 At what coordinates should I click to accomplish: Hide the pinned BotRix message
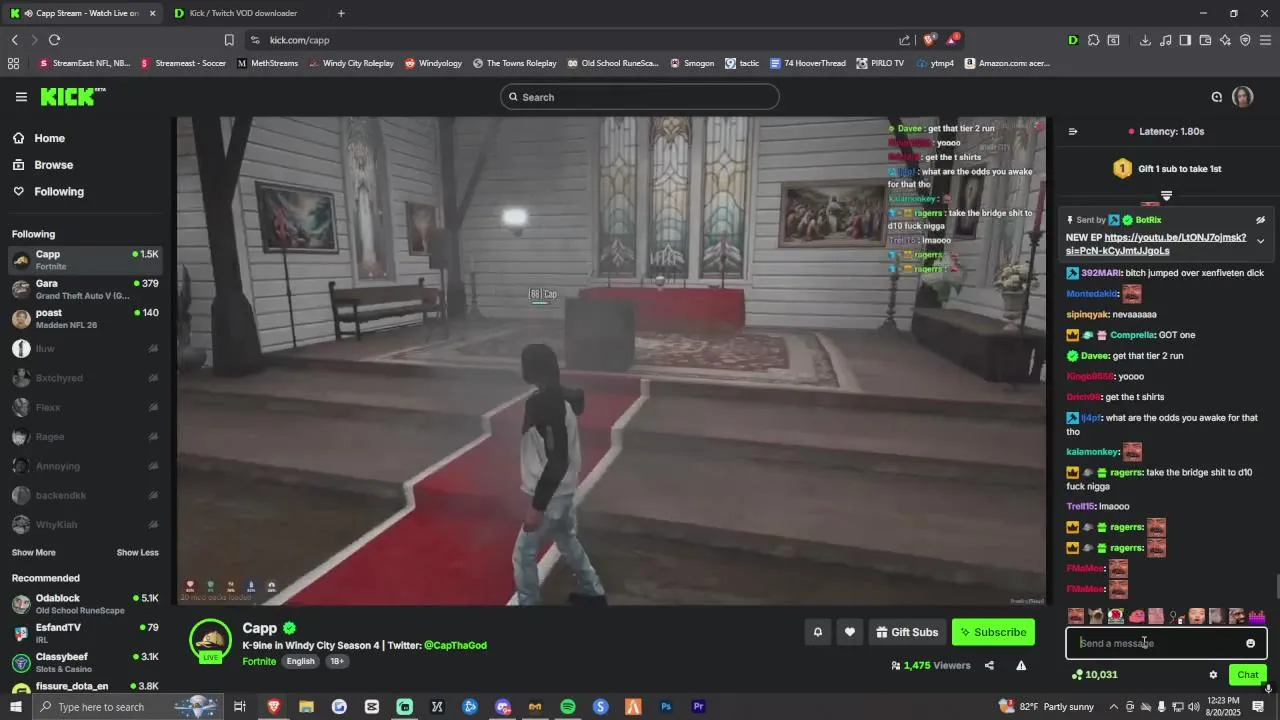1260,220
